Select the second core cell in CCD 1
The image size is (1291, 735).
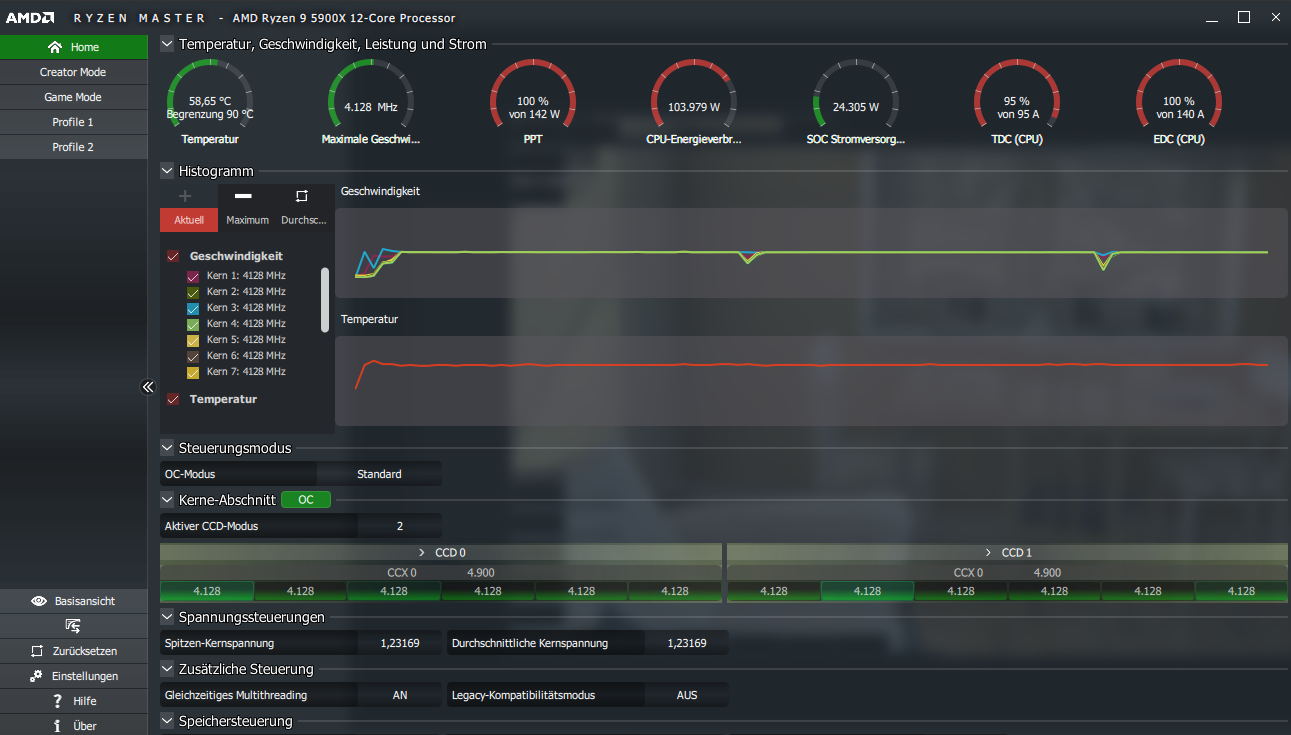(867, 591)
